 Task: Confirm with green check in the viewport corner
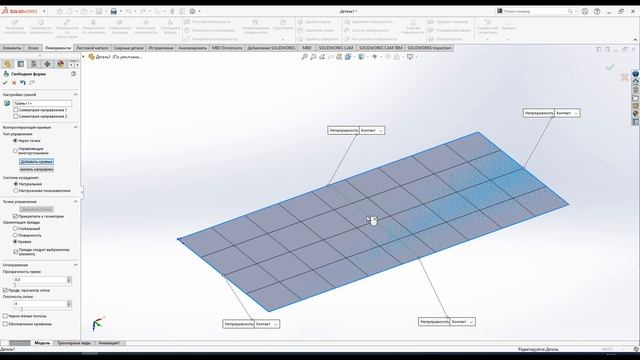click(610, 67)
